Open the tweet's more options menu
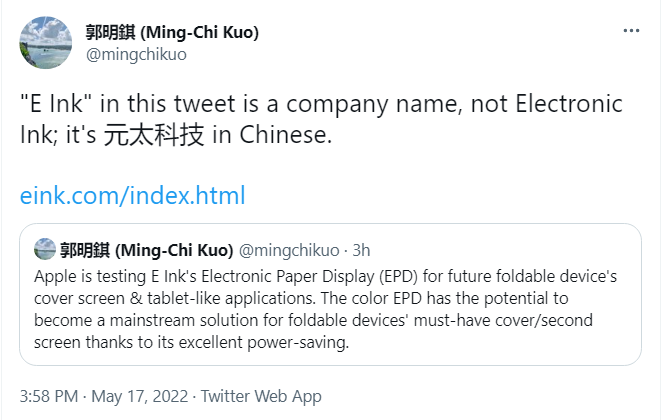 631,31
